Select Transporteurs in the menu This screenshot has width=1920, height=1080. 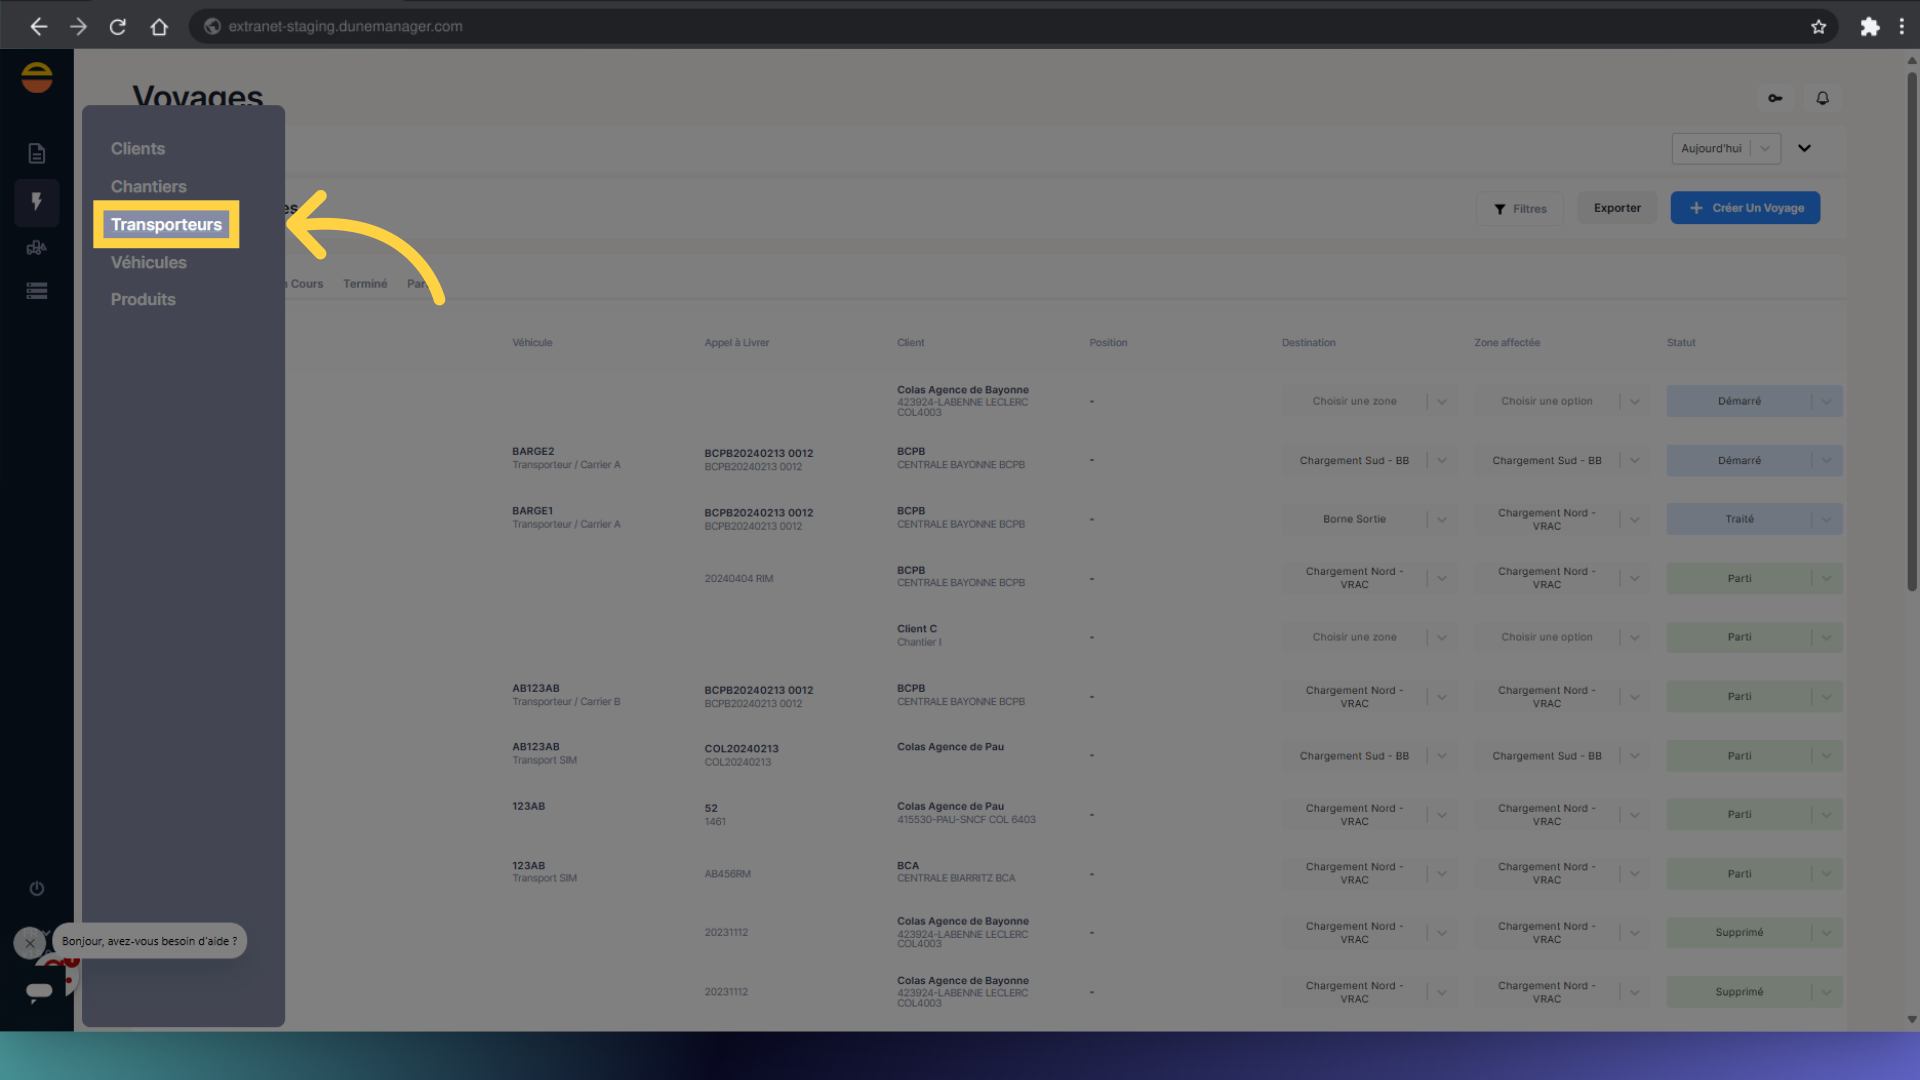pos(166,224)
